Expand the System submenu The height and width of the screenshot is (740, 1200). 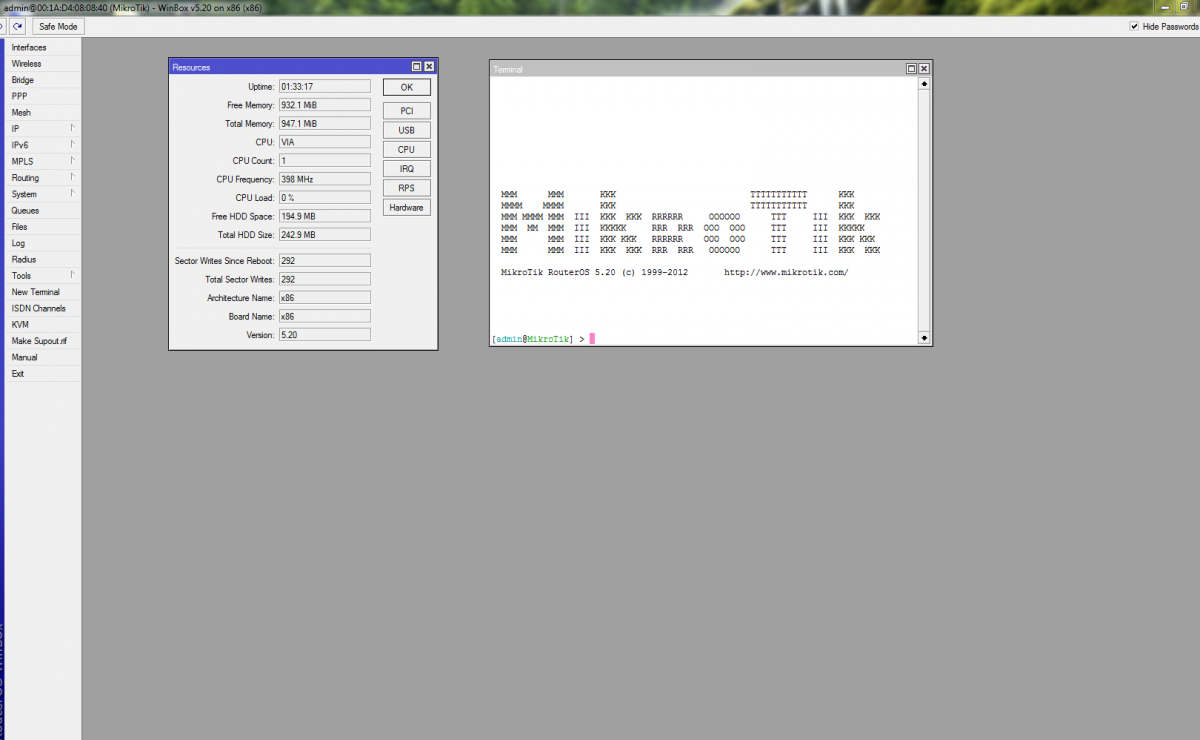tap(40, 194)
